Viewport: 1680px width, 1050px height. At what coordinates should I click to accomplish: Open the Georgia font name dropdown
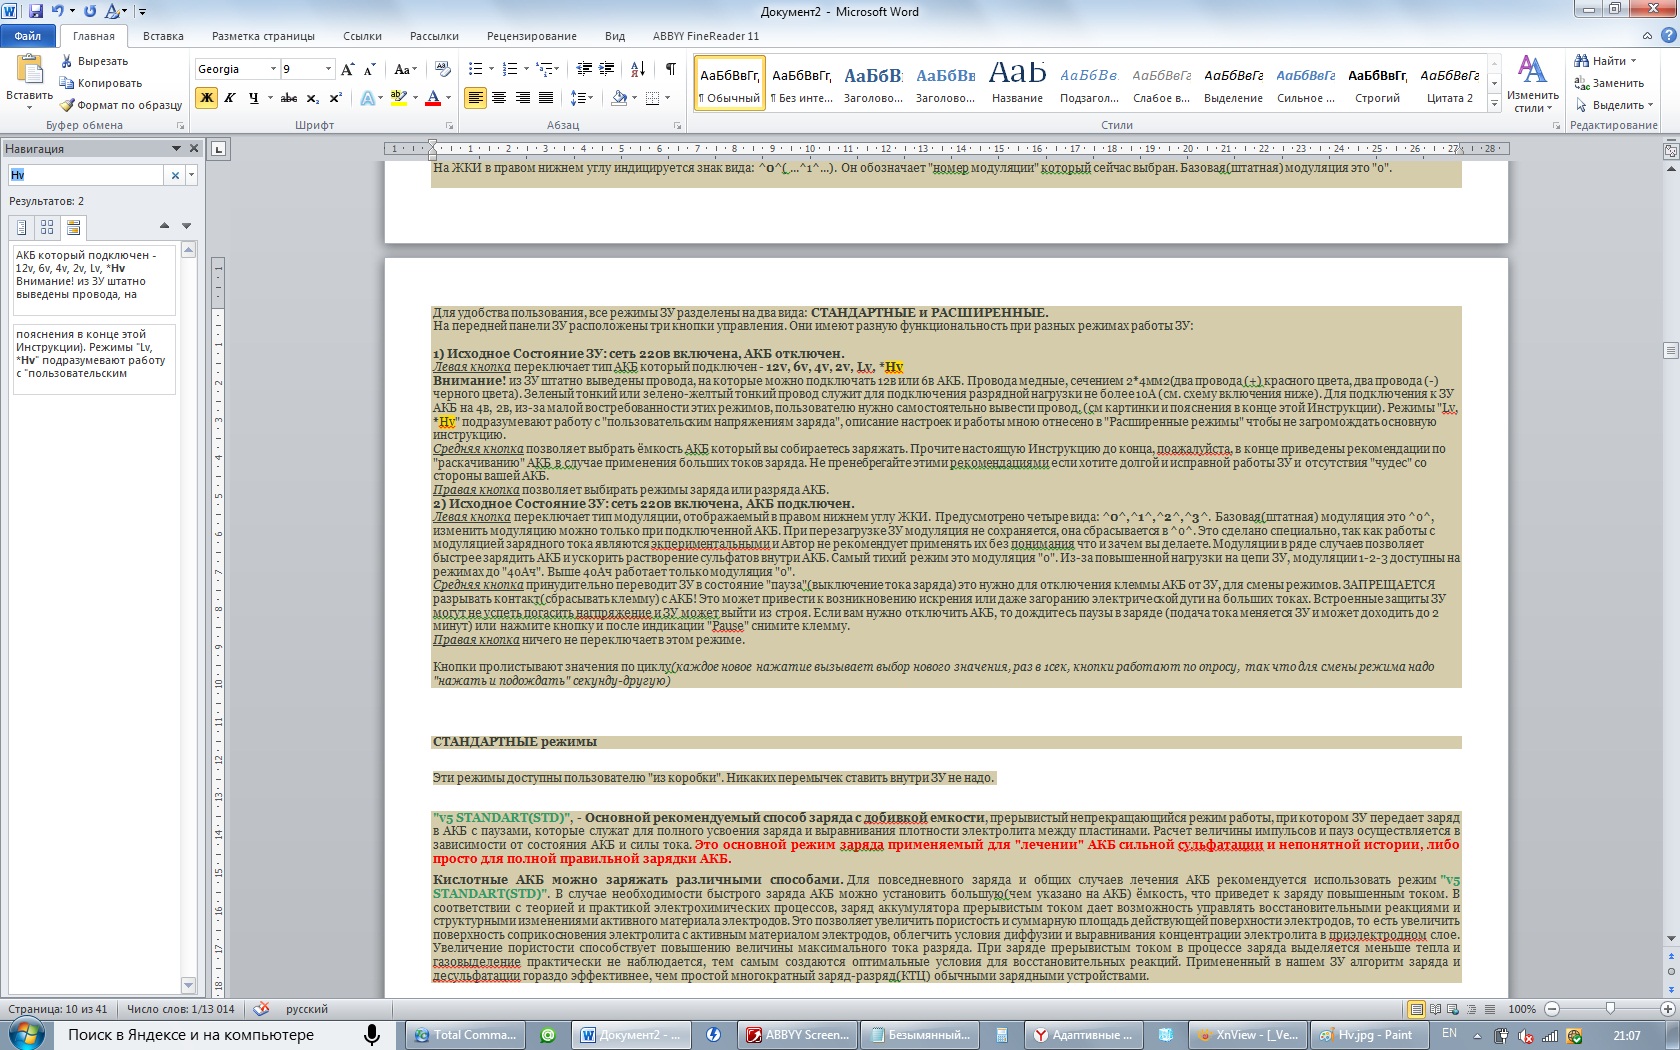point(273,69)
